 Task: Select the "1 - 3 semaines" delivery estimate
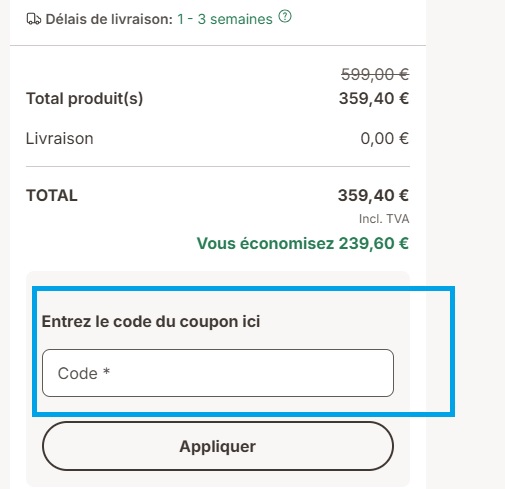225,19
